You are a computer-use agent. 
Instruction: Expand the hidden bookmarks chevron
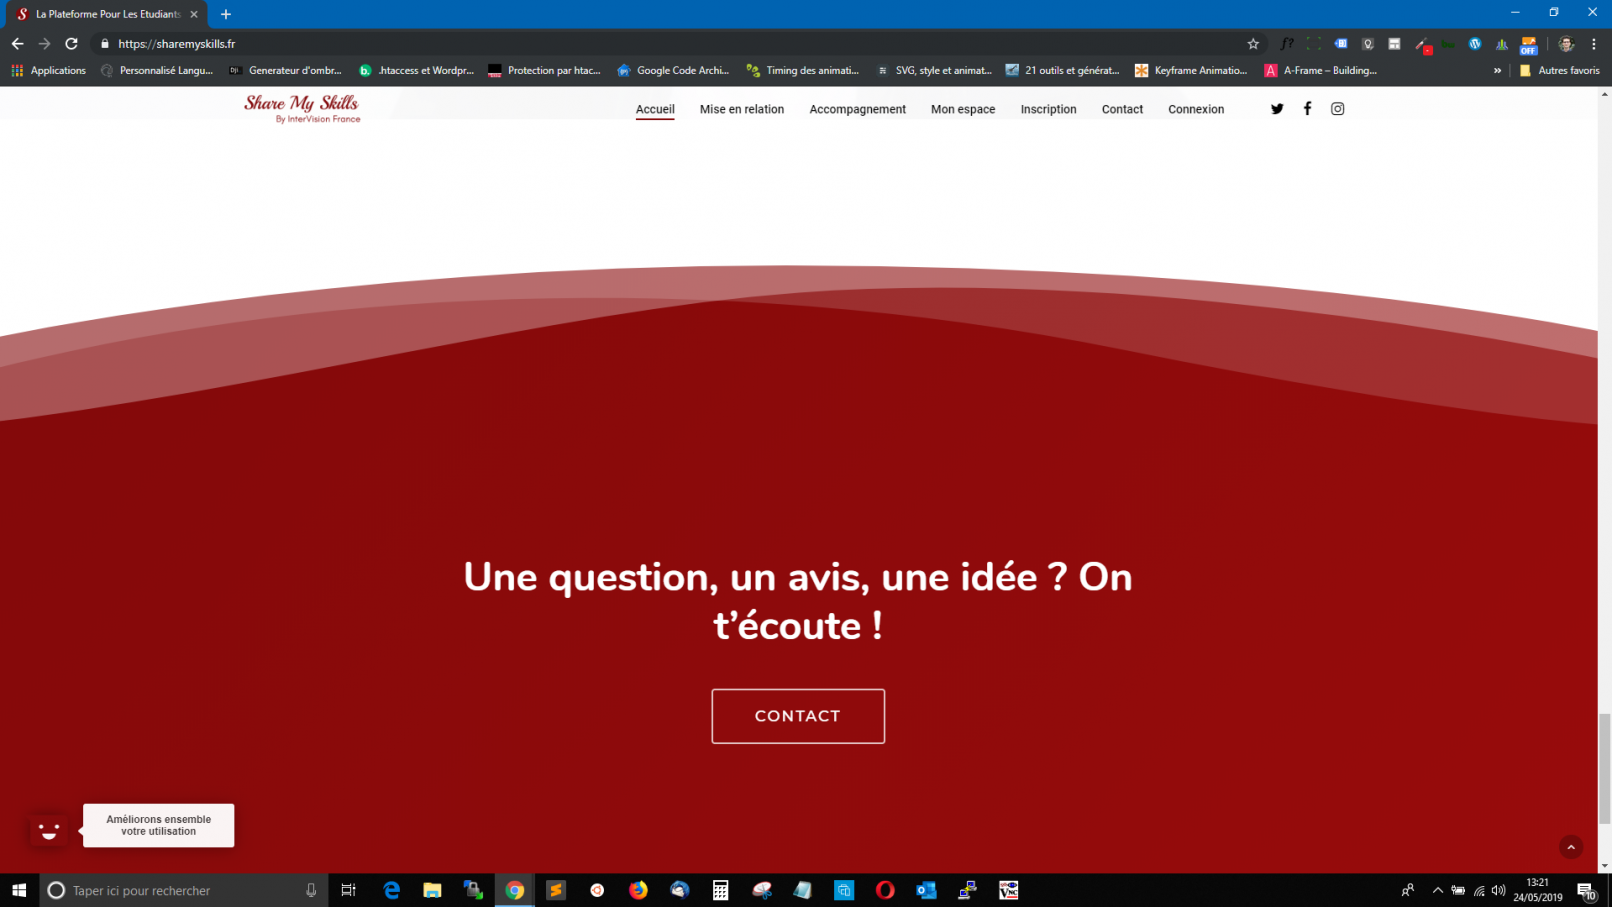[x=1497, y=71]
